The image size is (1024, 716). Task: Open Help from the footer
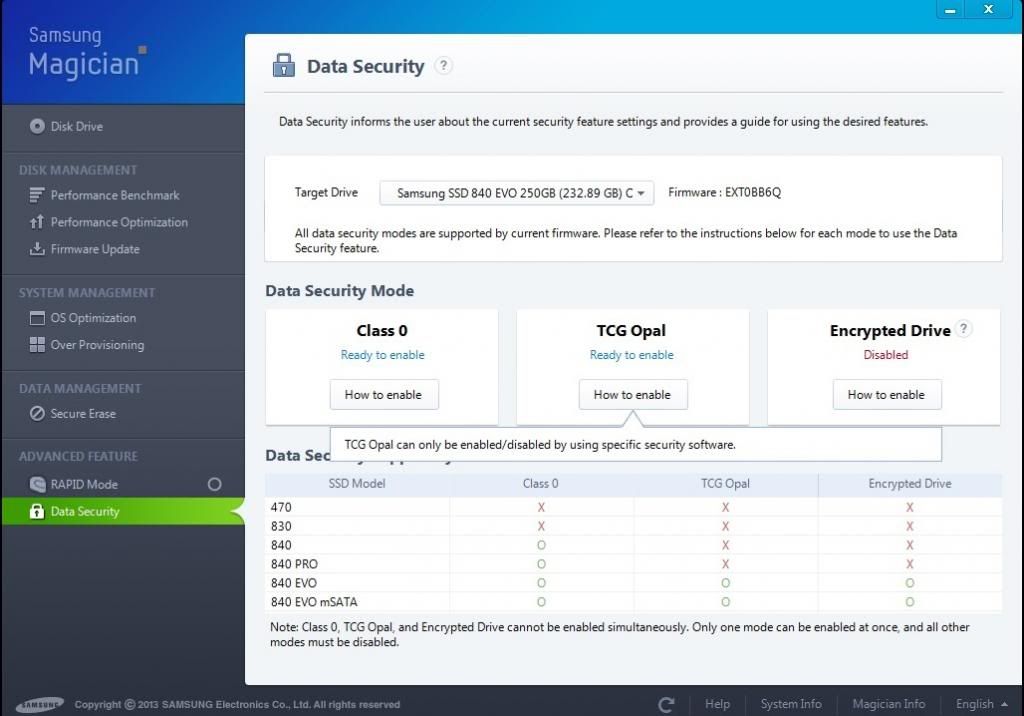click(717, 704)
